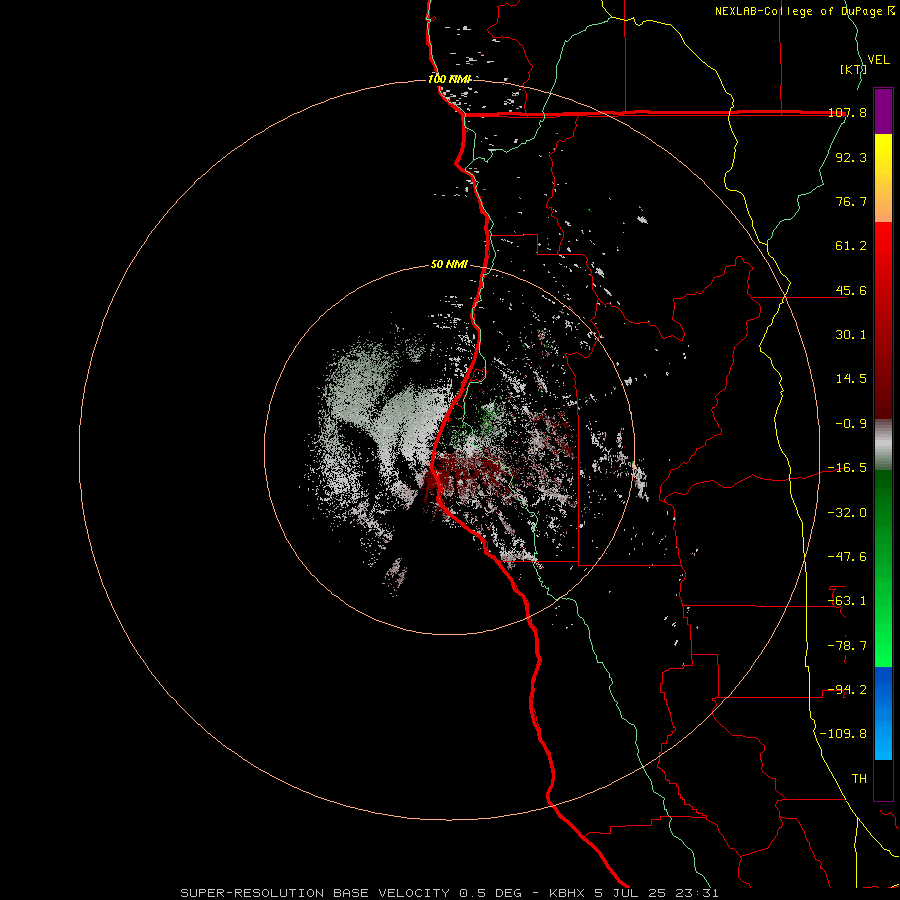The width and height of the screenshot is (900, 900).
Task: Click the -63.1 legend value
Action: click(848, 601)
